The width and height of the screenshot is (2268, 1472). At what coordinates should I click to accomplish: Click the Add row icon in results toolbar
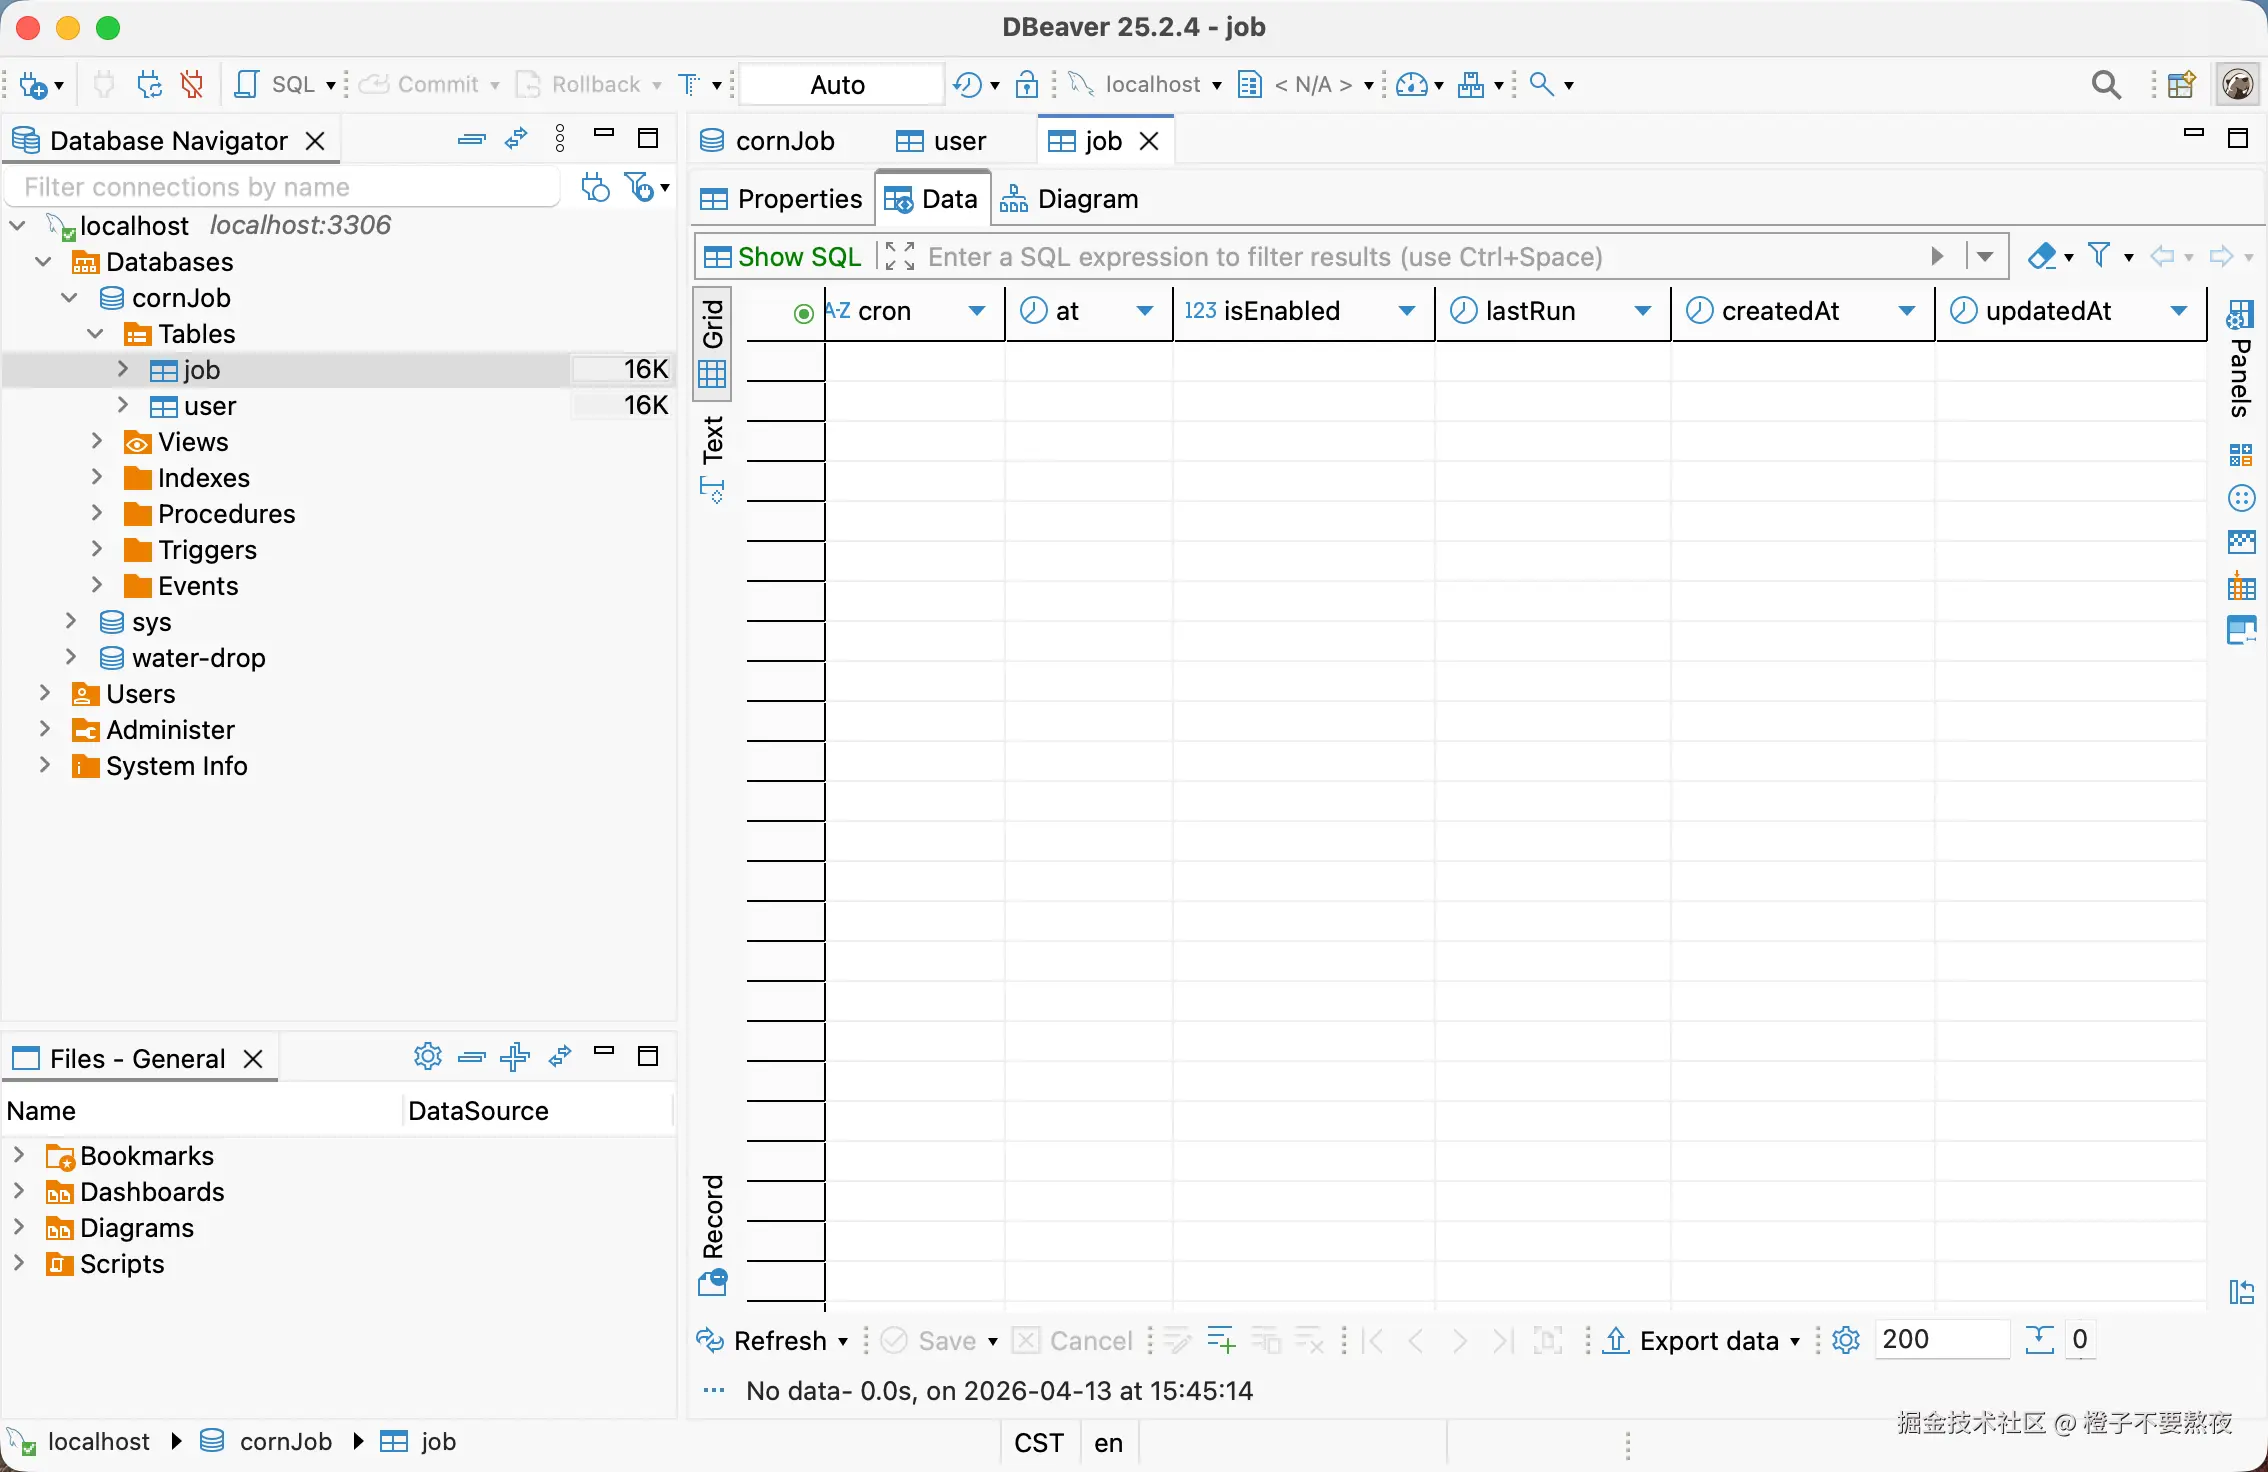coord(1221,1340)
